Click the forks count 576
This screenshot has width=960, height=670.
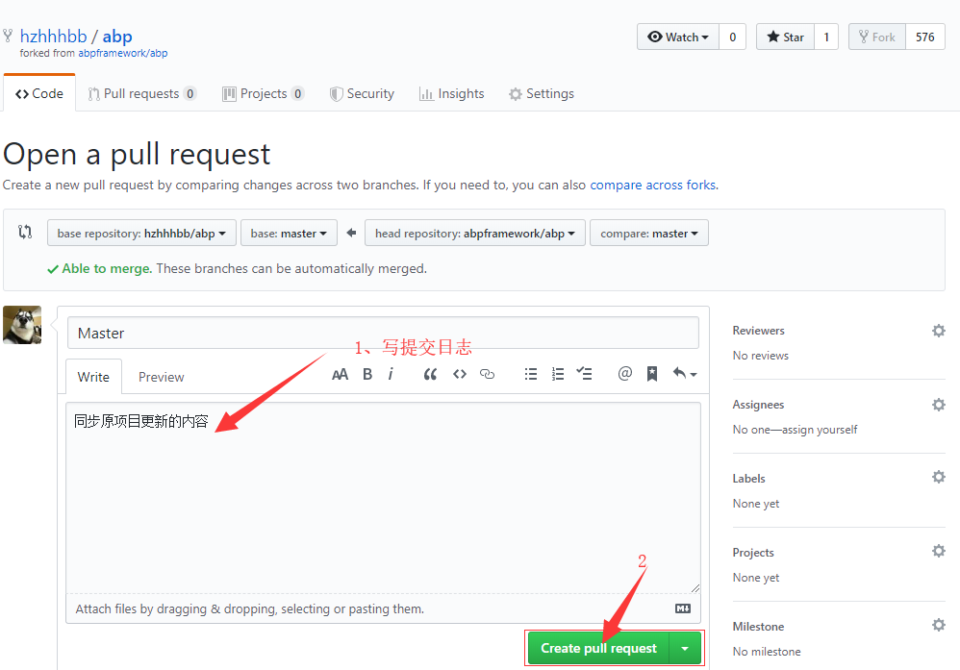(x=925, y=37)
